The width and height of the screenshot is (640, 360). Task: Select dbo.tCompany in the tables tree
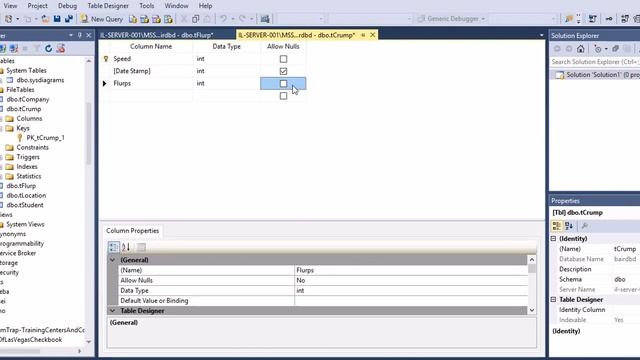click(28, 99)
